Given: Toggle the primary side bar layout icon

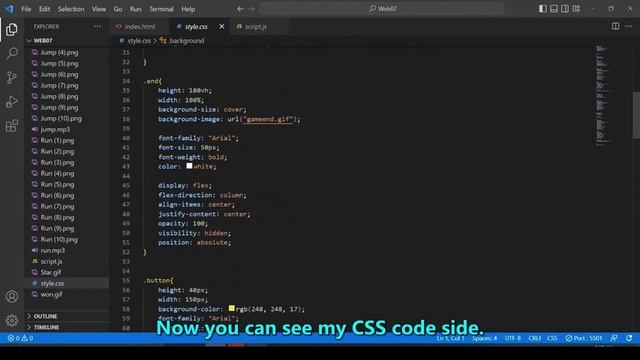Looking at the screenshot, I should pyautogui.click(x=542, y=9).
